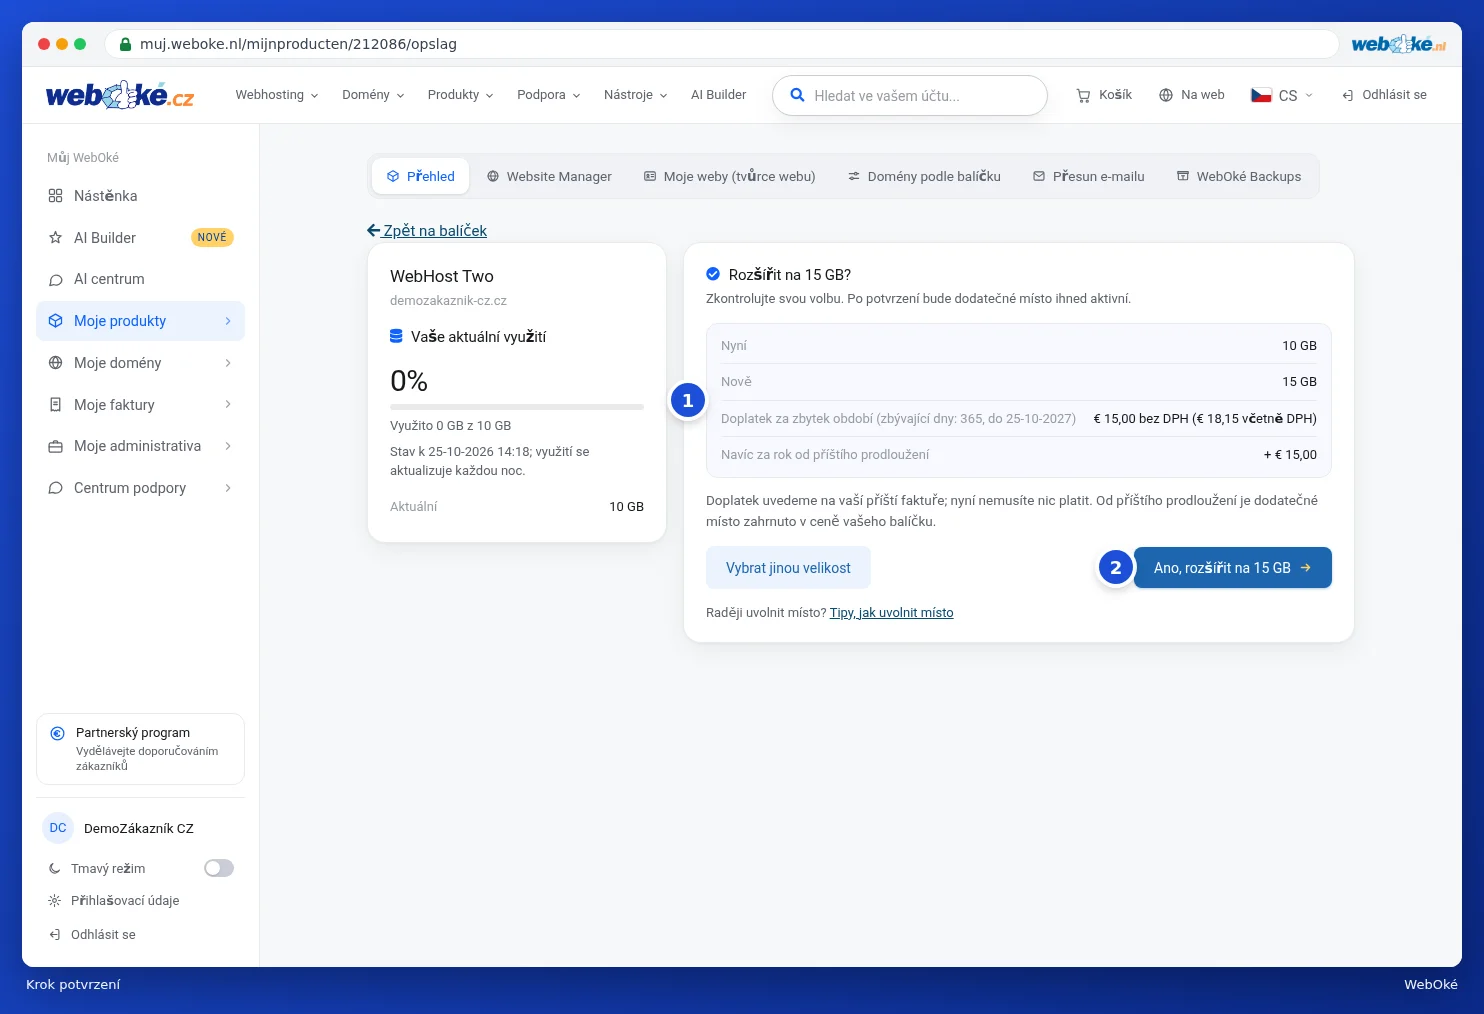This screenshot has width=1484, height=1014.
Task: Click the WebOké.cz logo
Action: coord(120,95)
